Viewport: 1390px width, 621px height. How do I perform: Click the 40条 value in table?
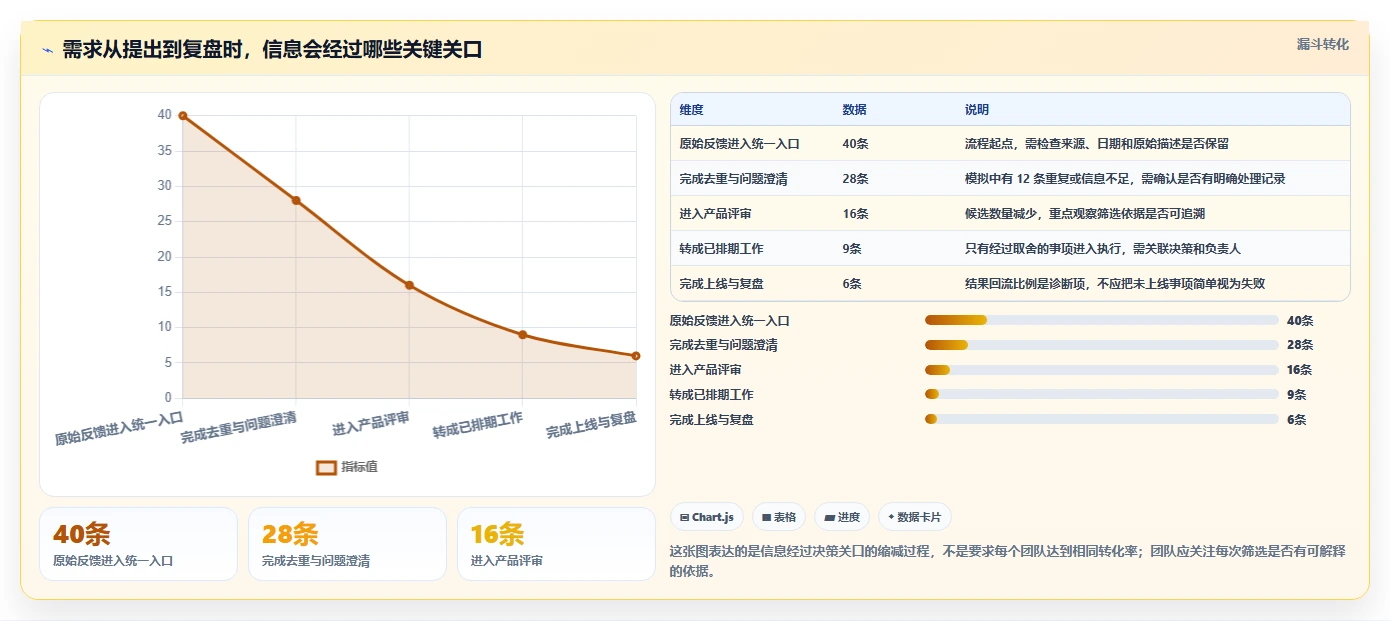coord(855,144)
